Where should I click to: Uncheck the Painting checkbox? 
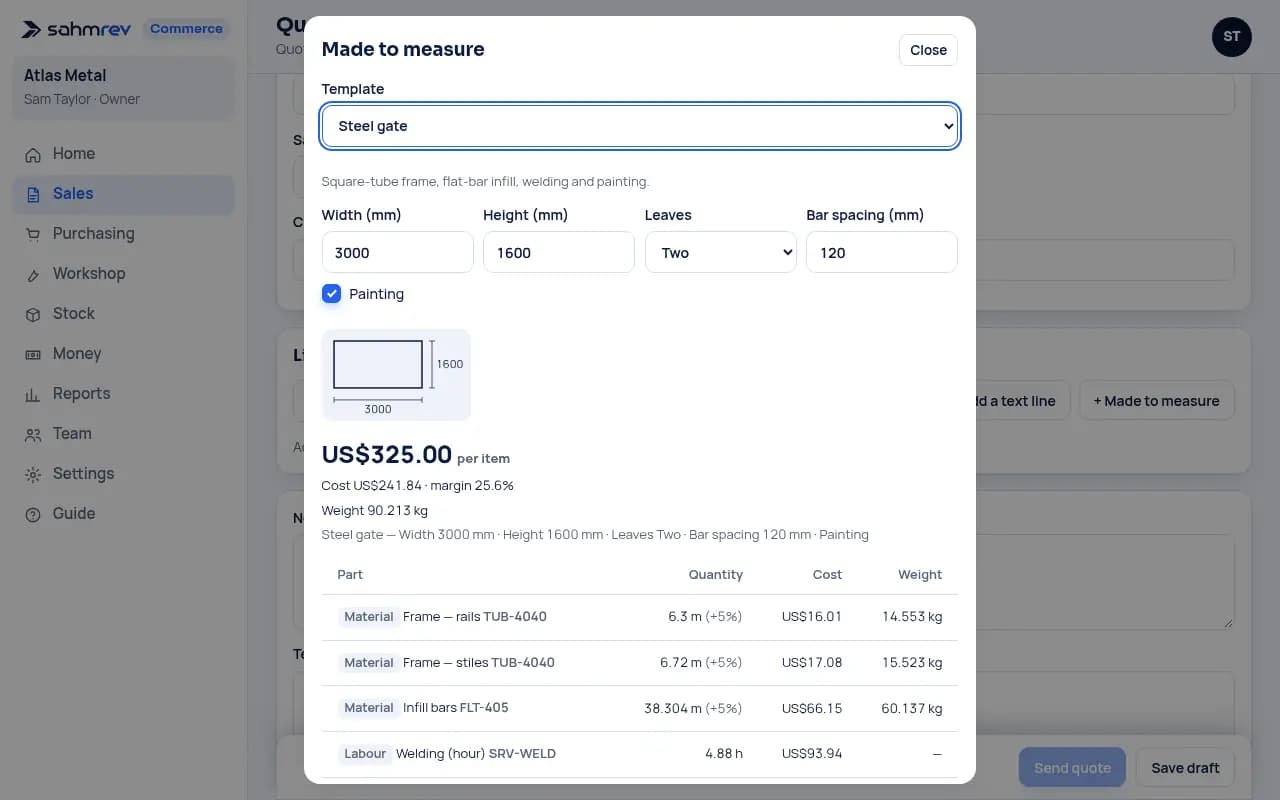click(332, 294)
